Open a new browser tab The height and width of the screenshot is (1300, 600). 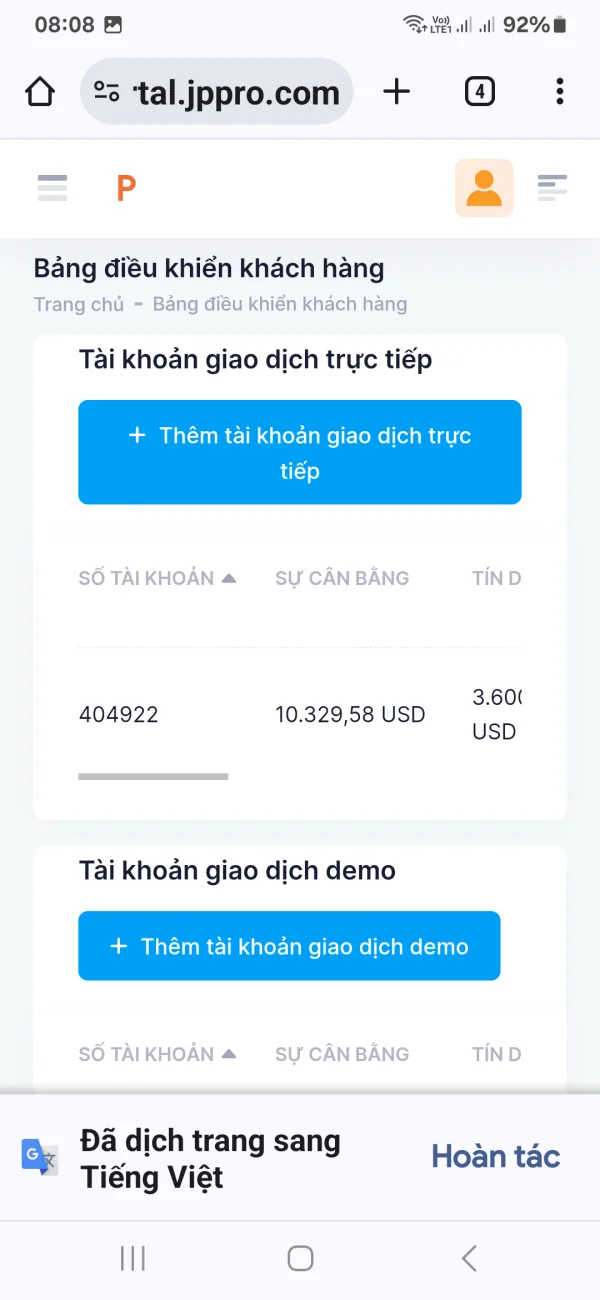(397, 92)
